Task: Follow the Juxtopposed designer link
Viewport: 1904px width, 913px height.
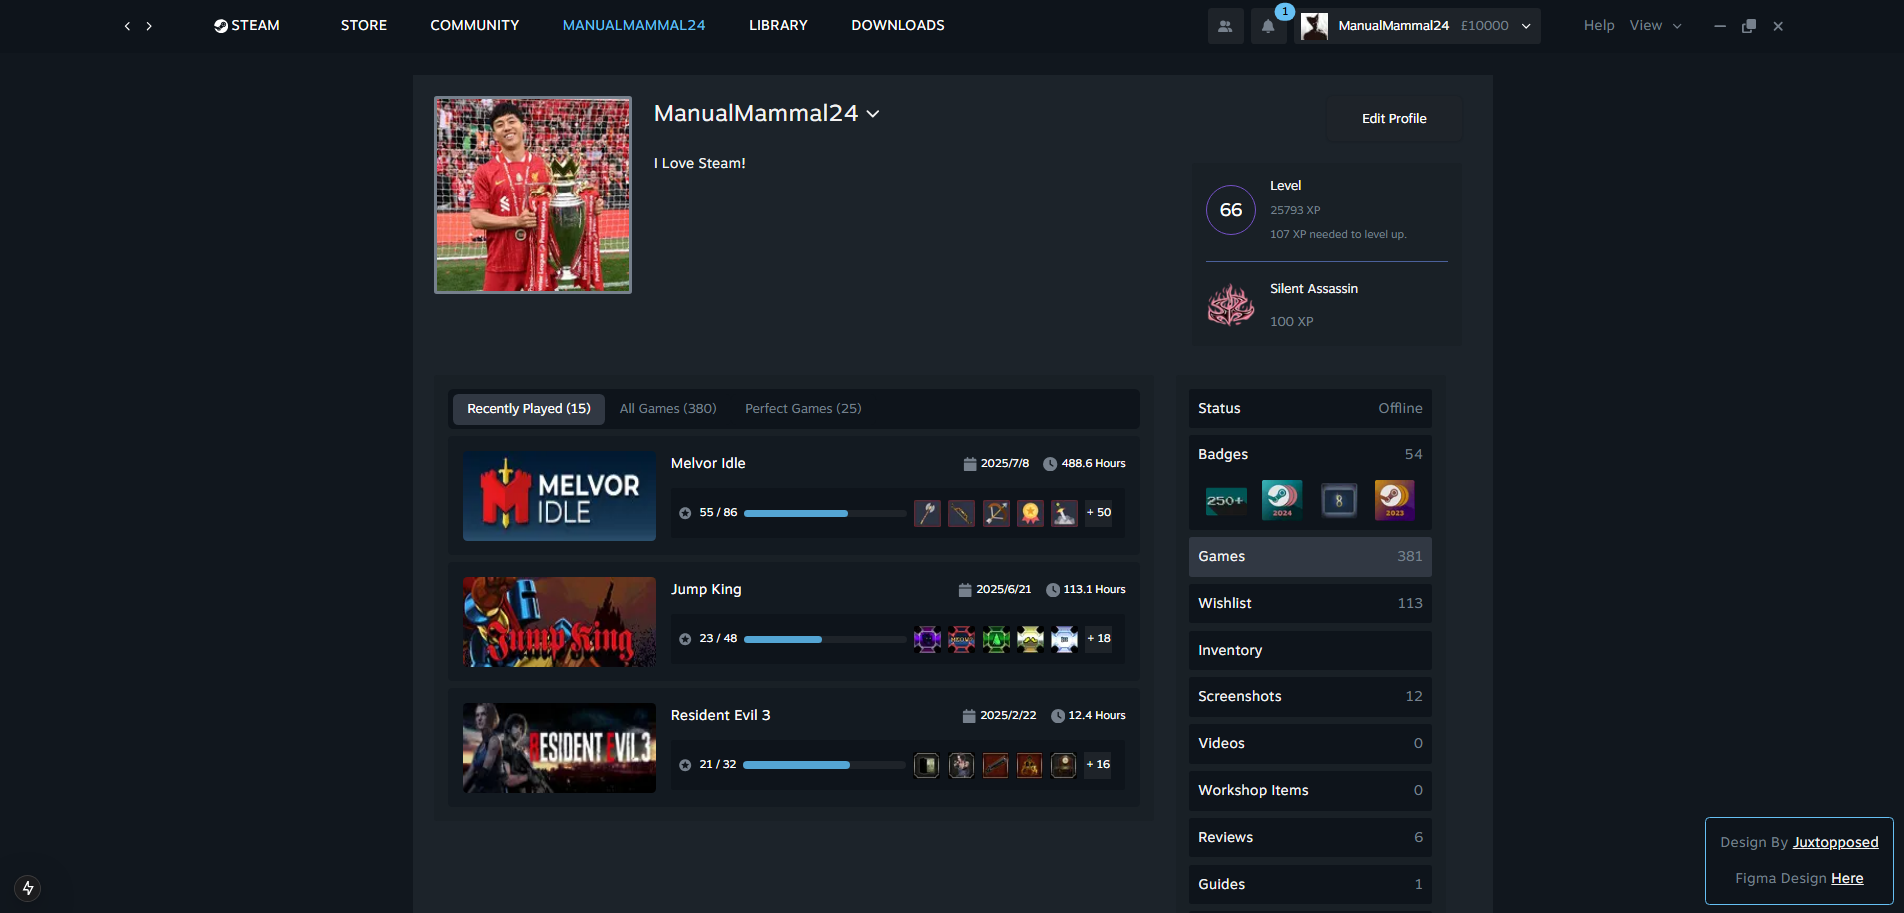Action: [x=1835, y=843]
